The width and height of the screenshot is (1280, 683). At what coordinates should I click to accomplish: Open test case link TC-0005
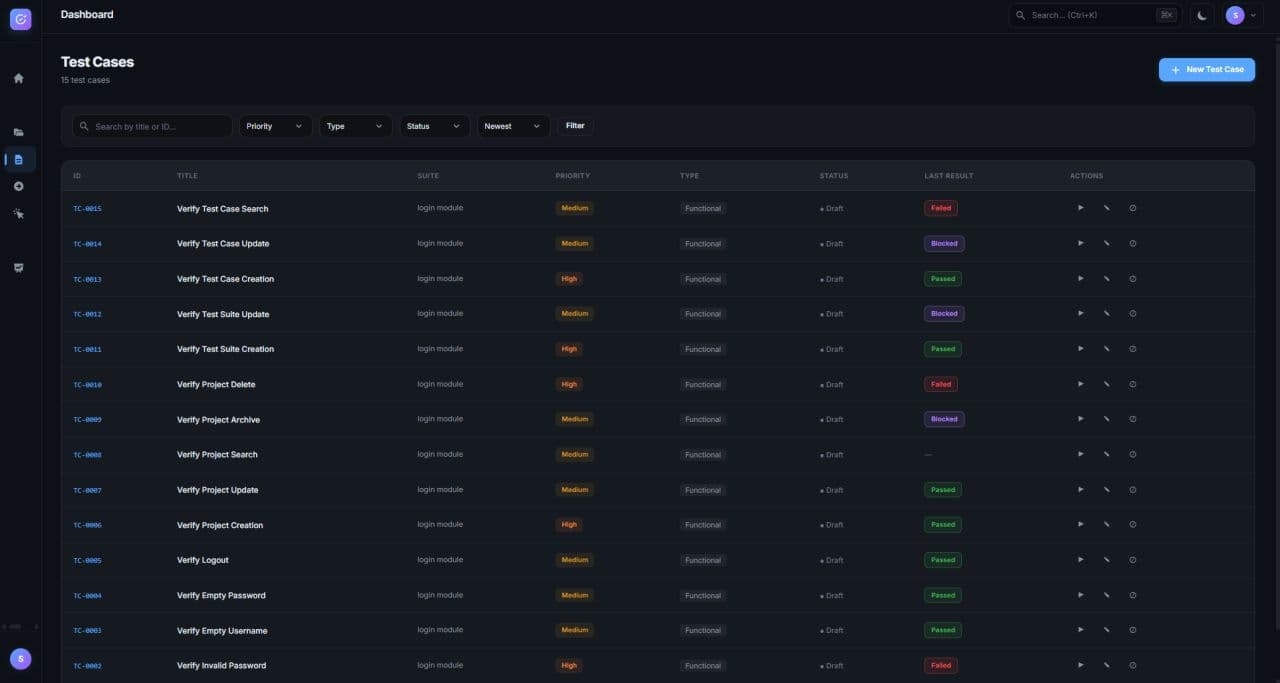tap(87, 560)
